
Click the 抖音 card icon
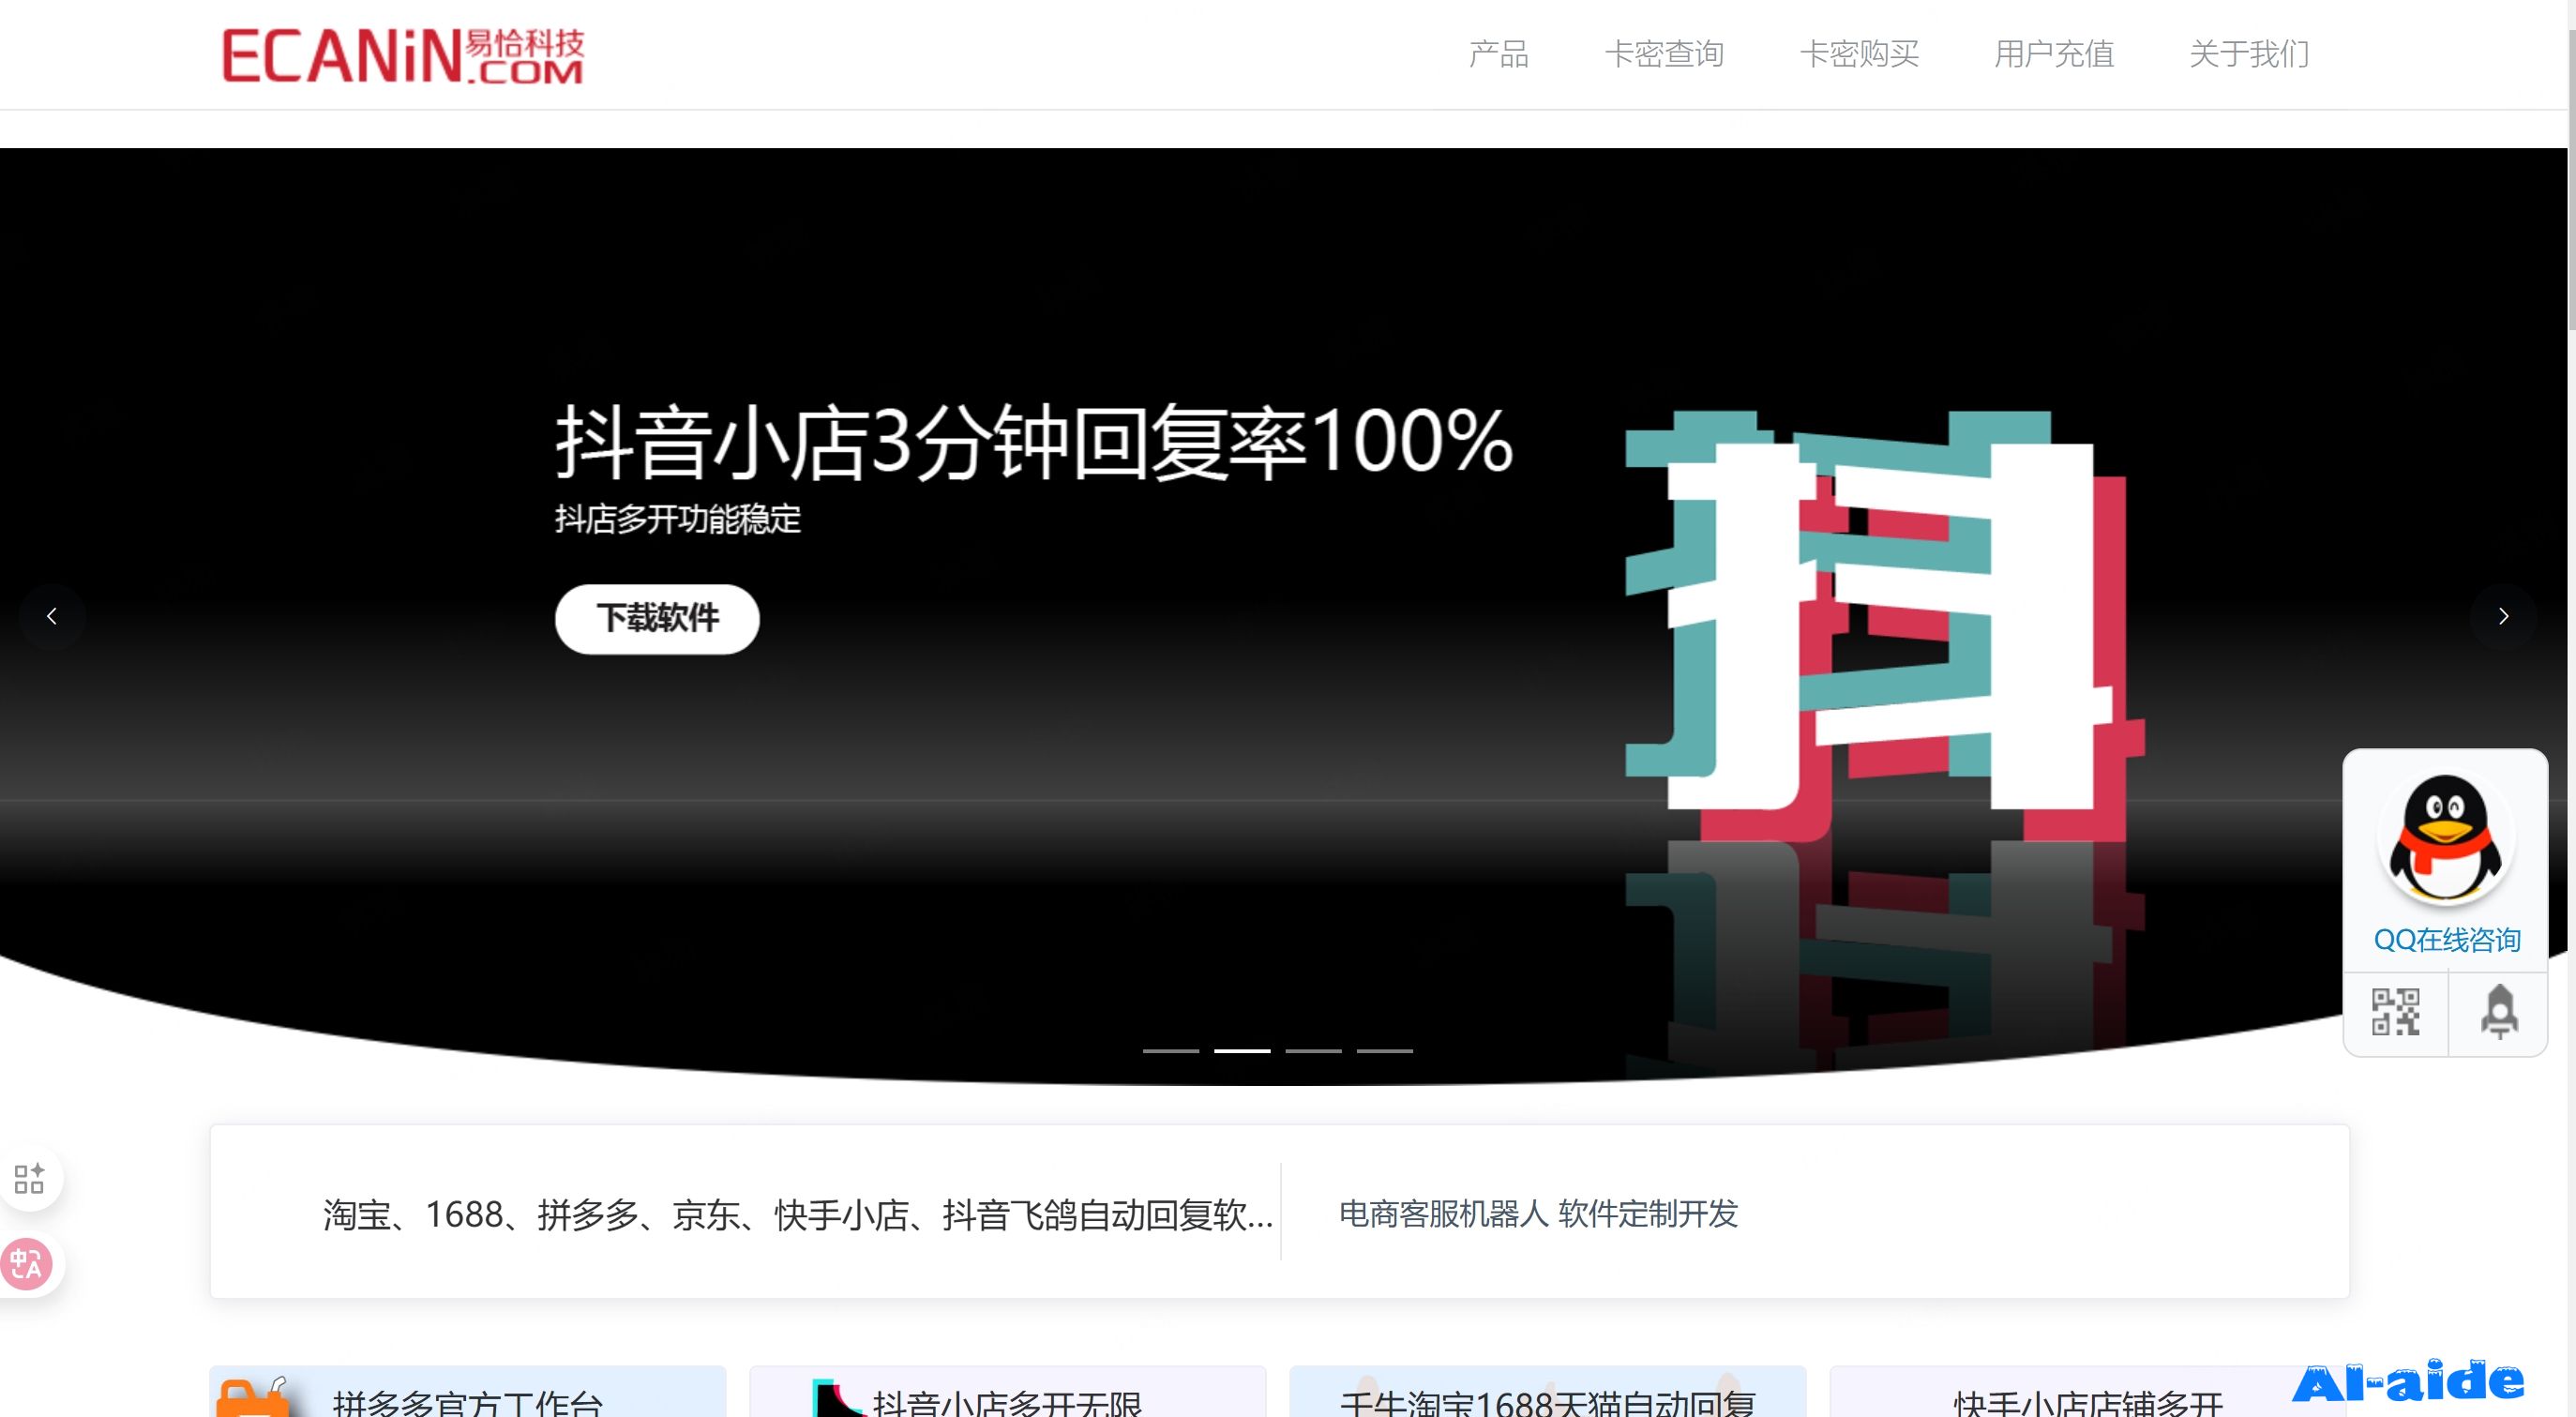point(837,1399)
